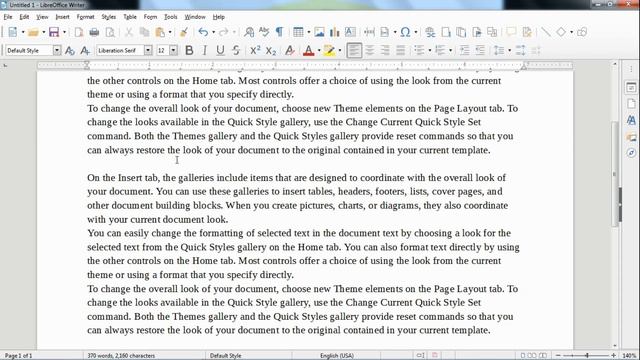Open the Tools menu
This screenshot has width=640, height=360.
(171, 17)
